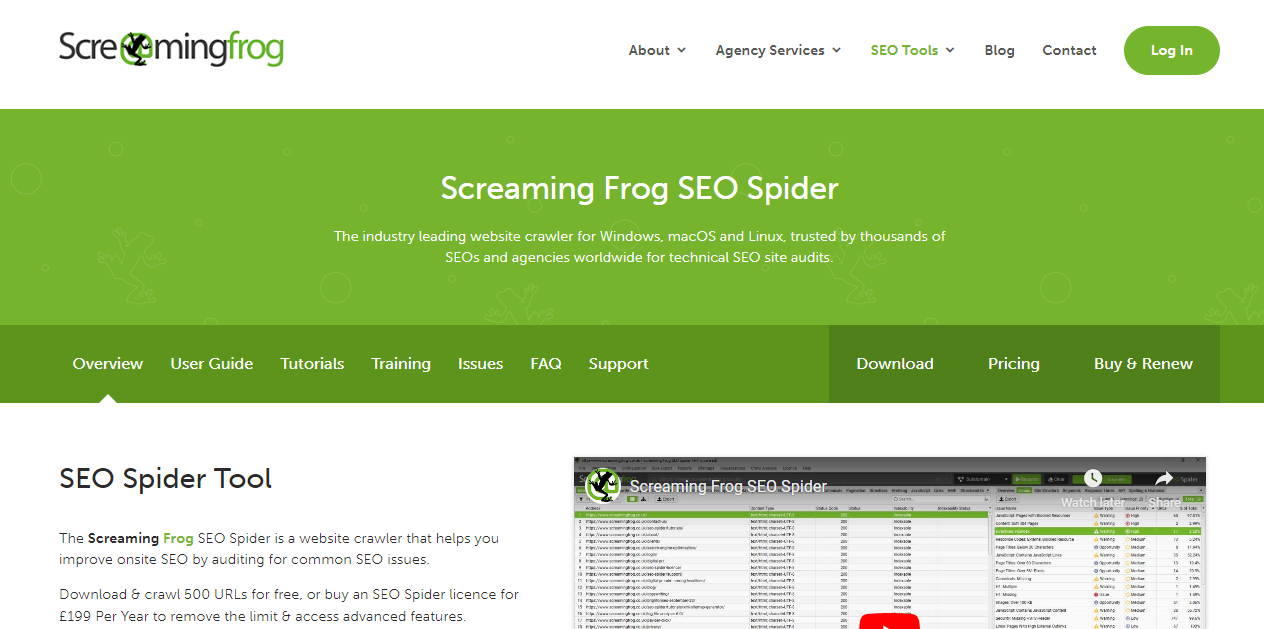Click the Watch later clock icon
The height and width of the screenshot is (629, 1264).
[x=1092, y=480]
